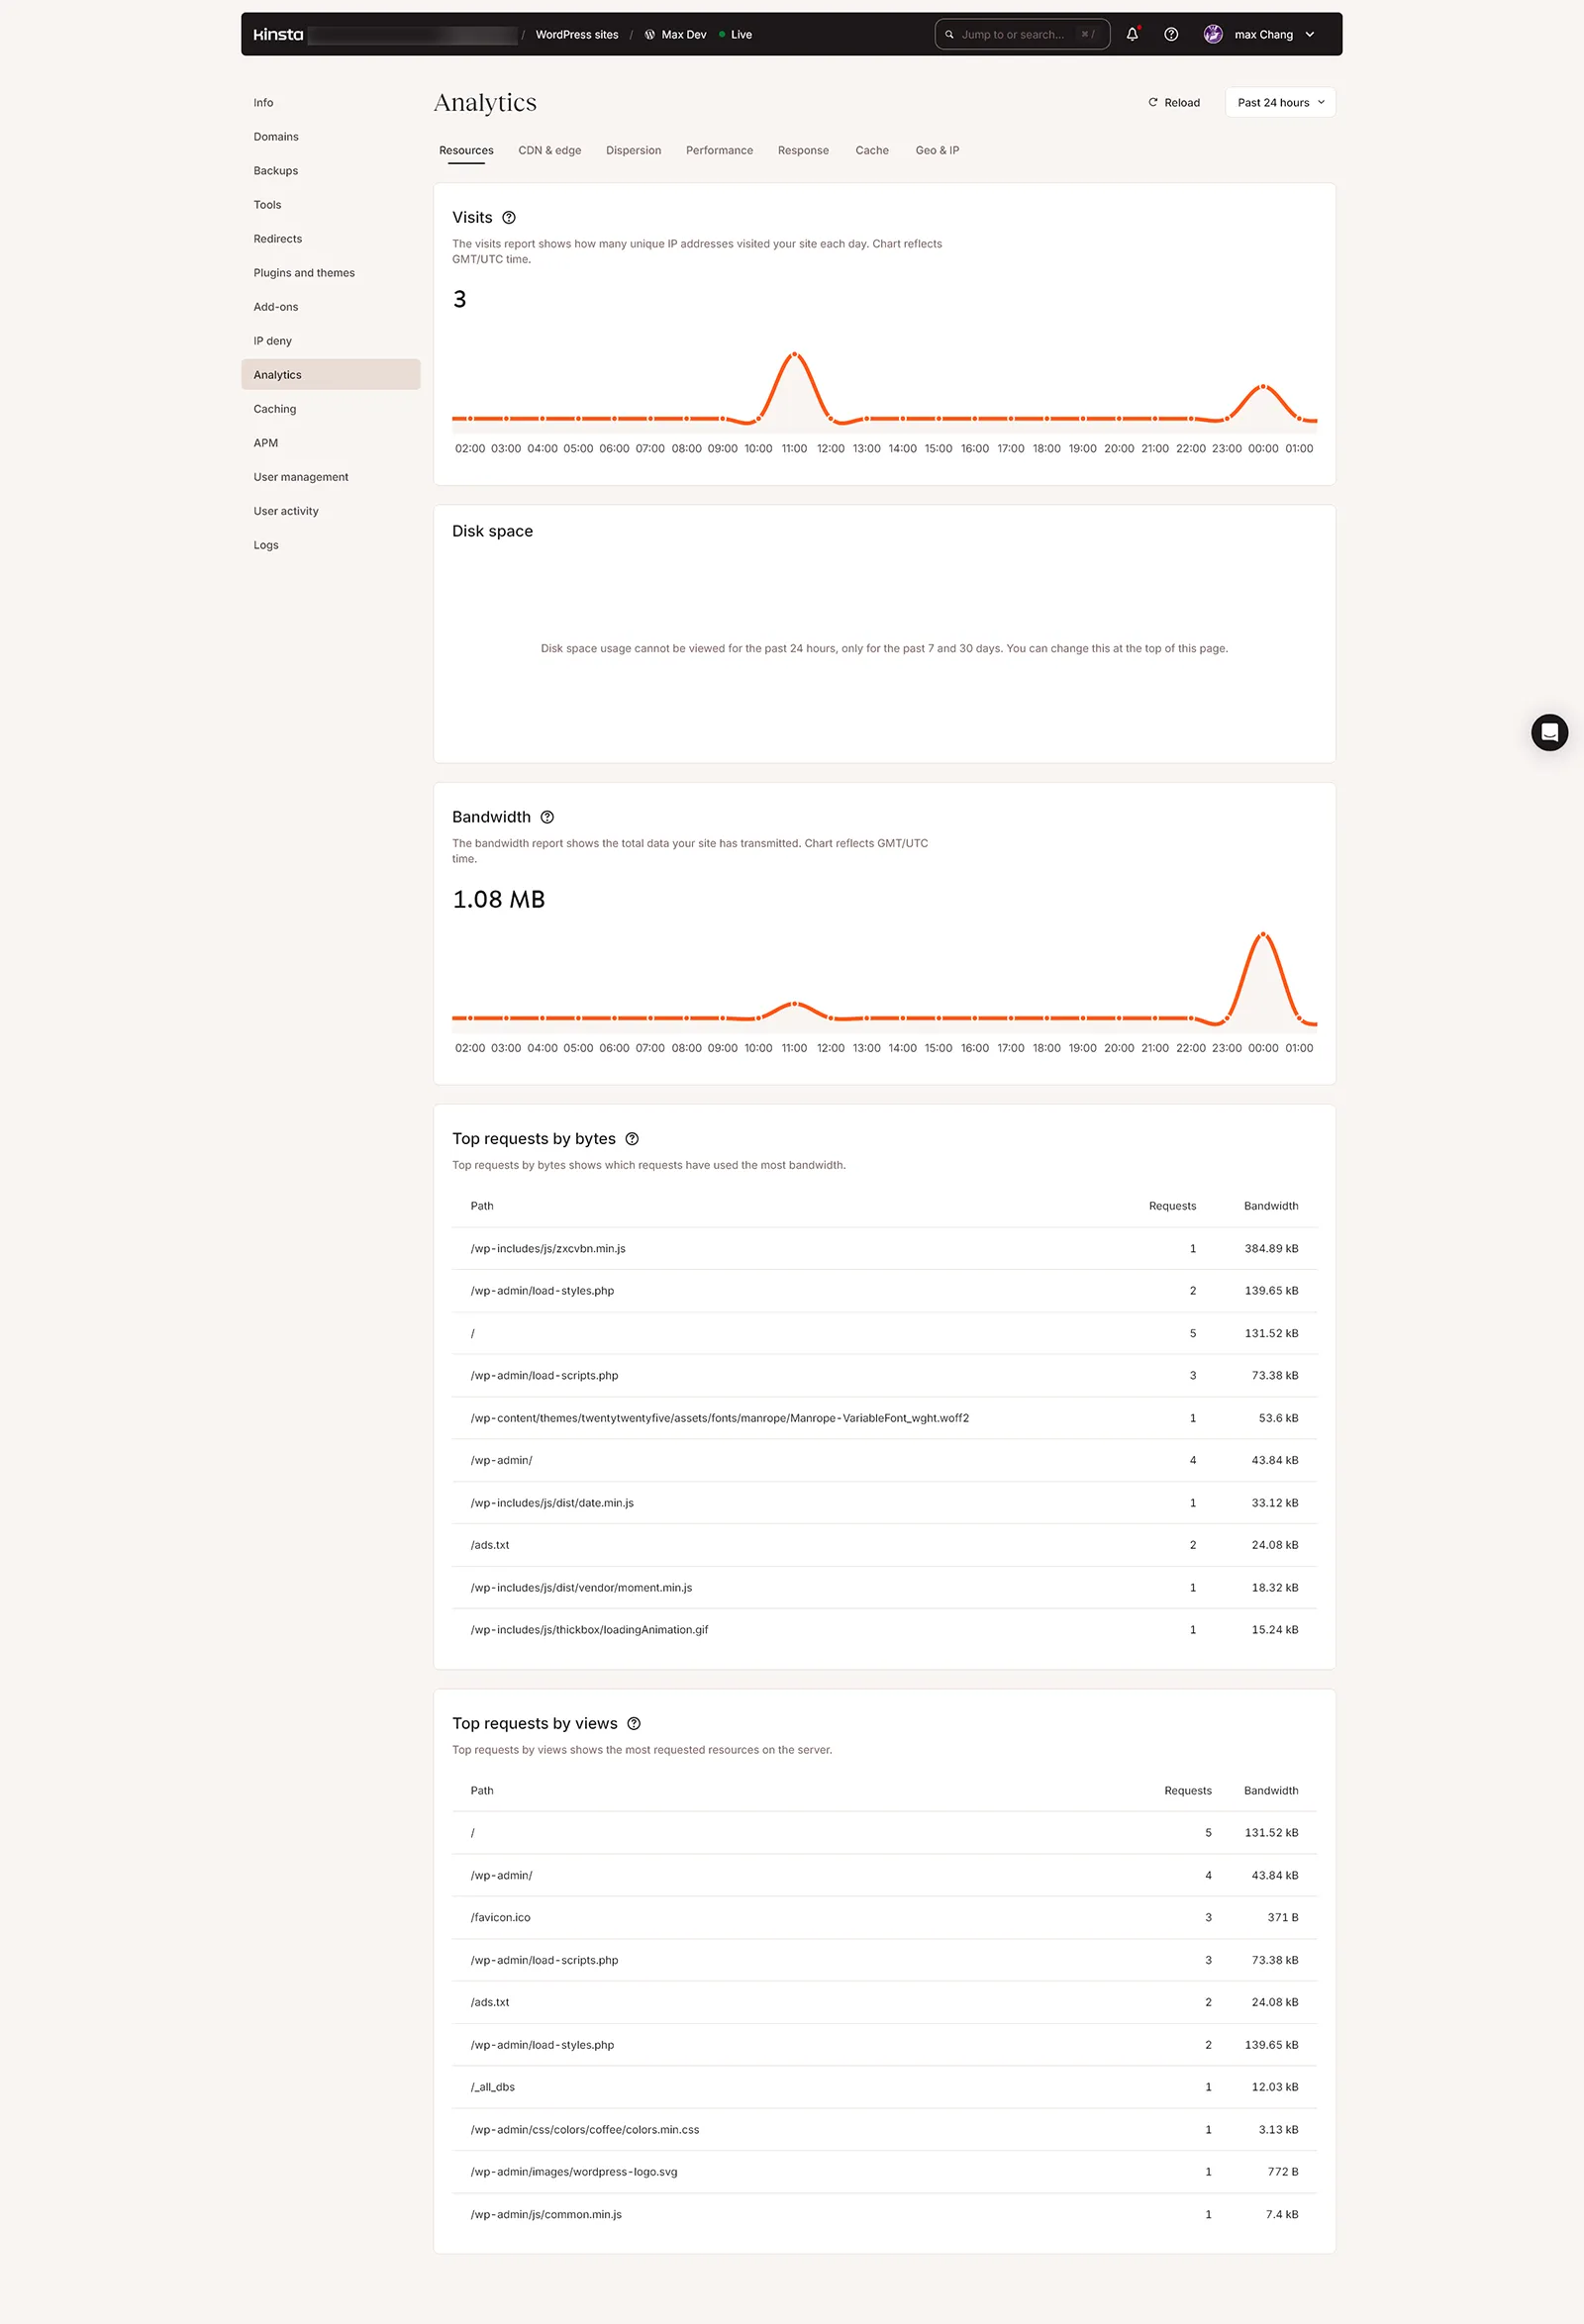1584x2324 pixels.
Task: Open the notifications bell
Action: pyautogui.click(x=1132, y=34)
